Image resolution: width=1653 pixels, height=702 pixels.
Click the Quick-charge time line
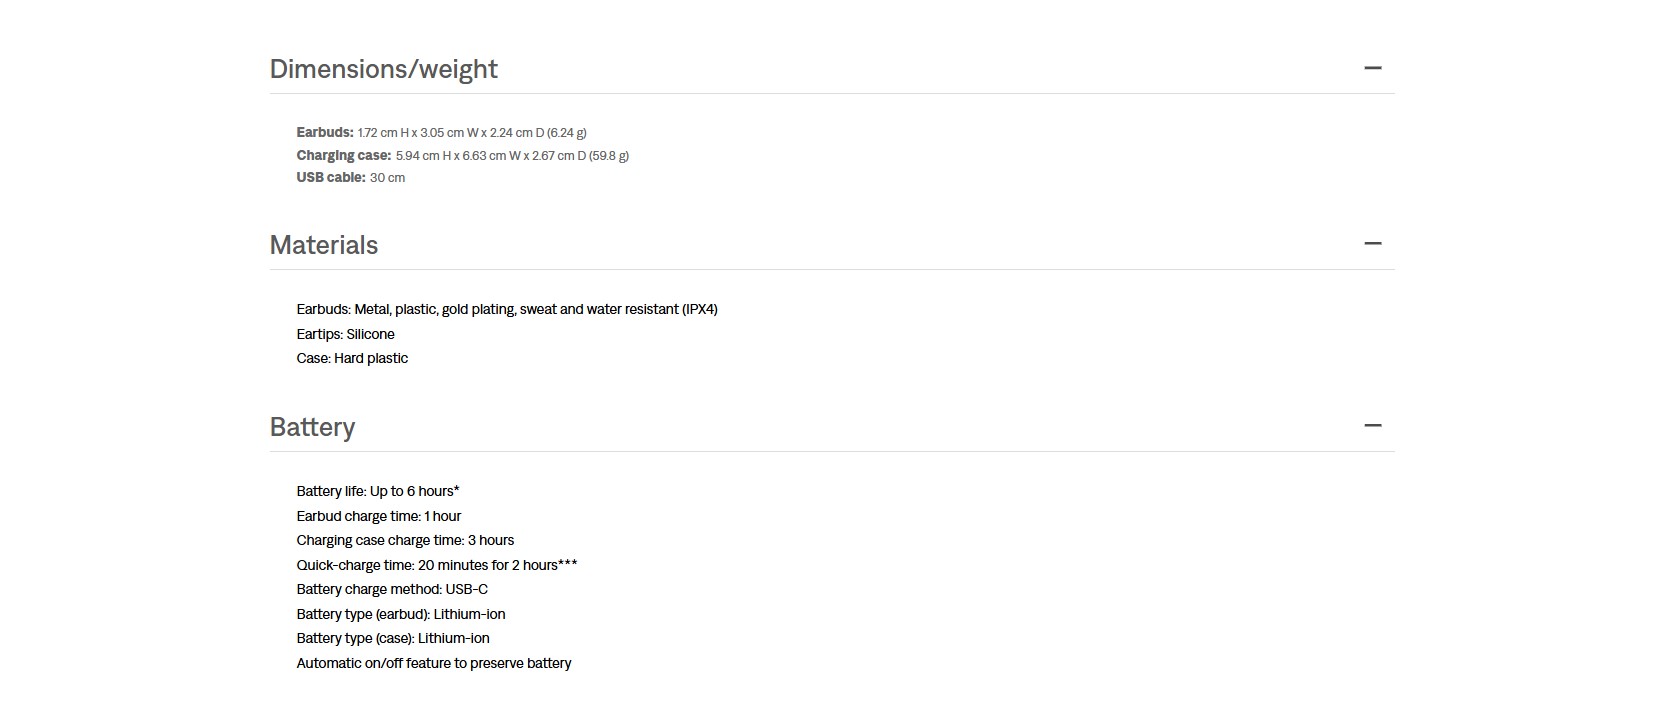(x=436, y=565)
